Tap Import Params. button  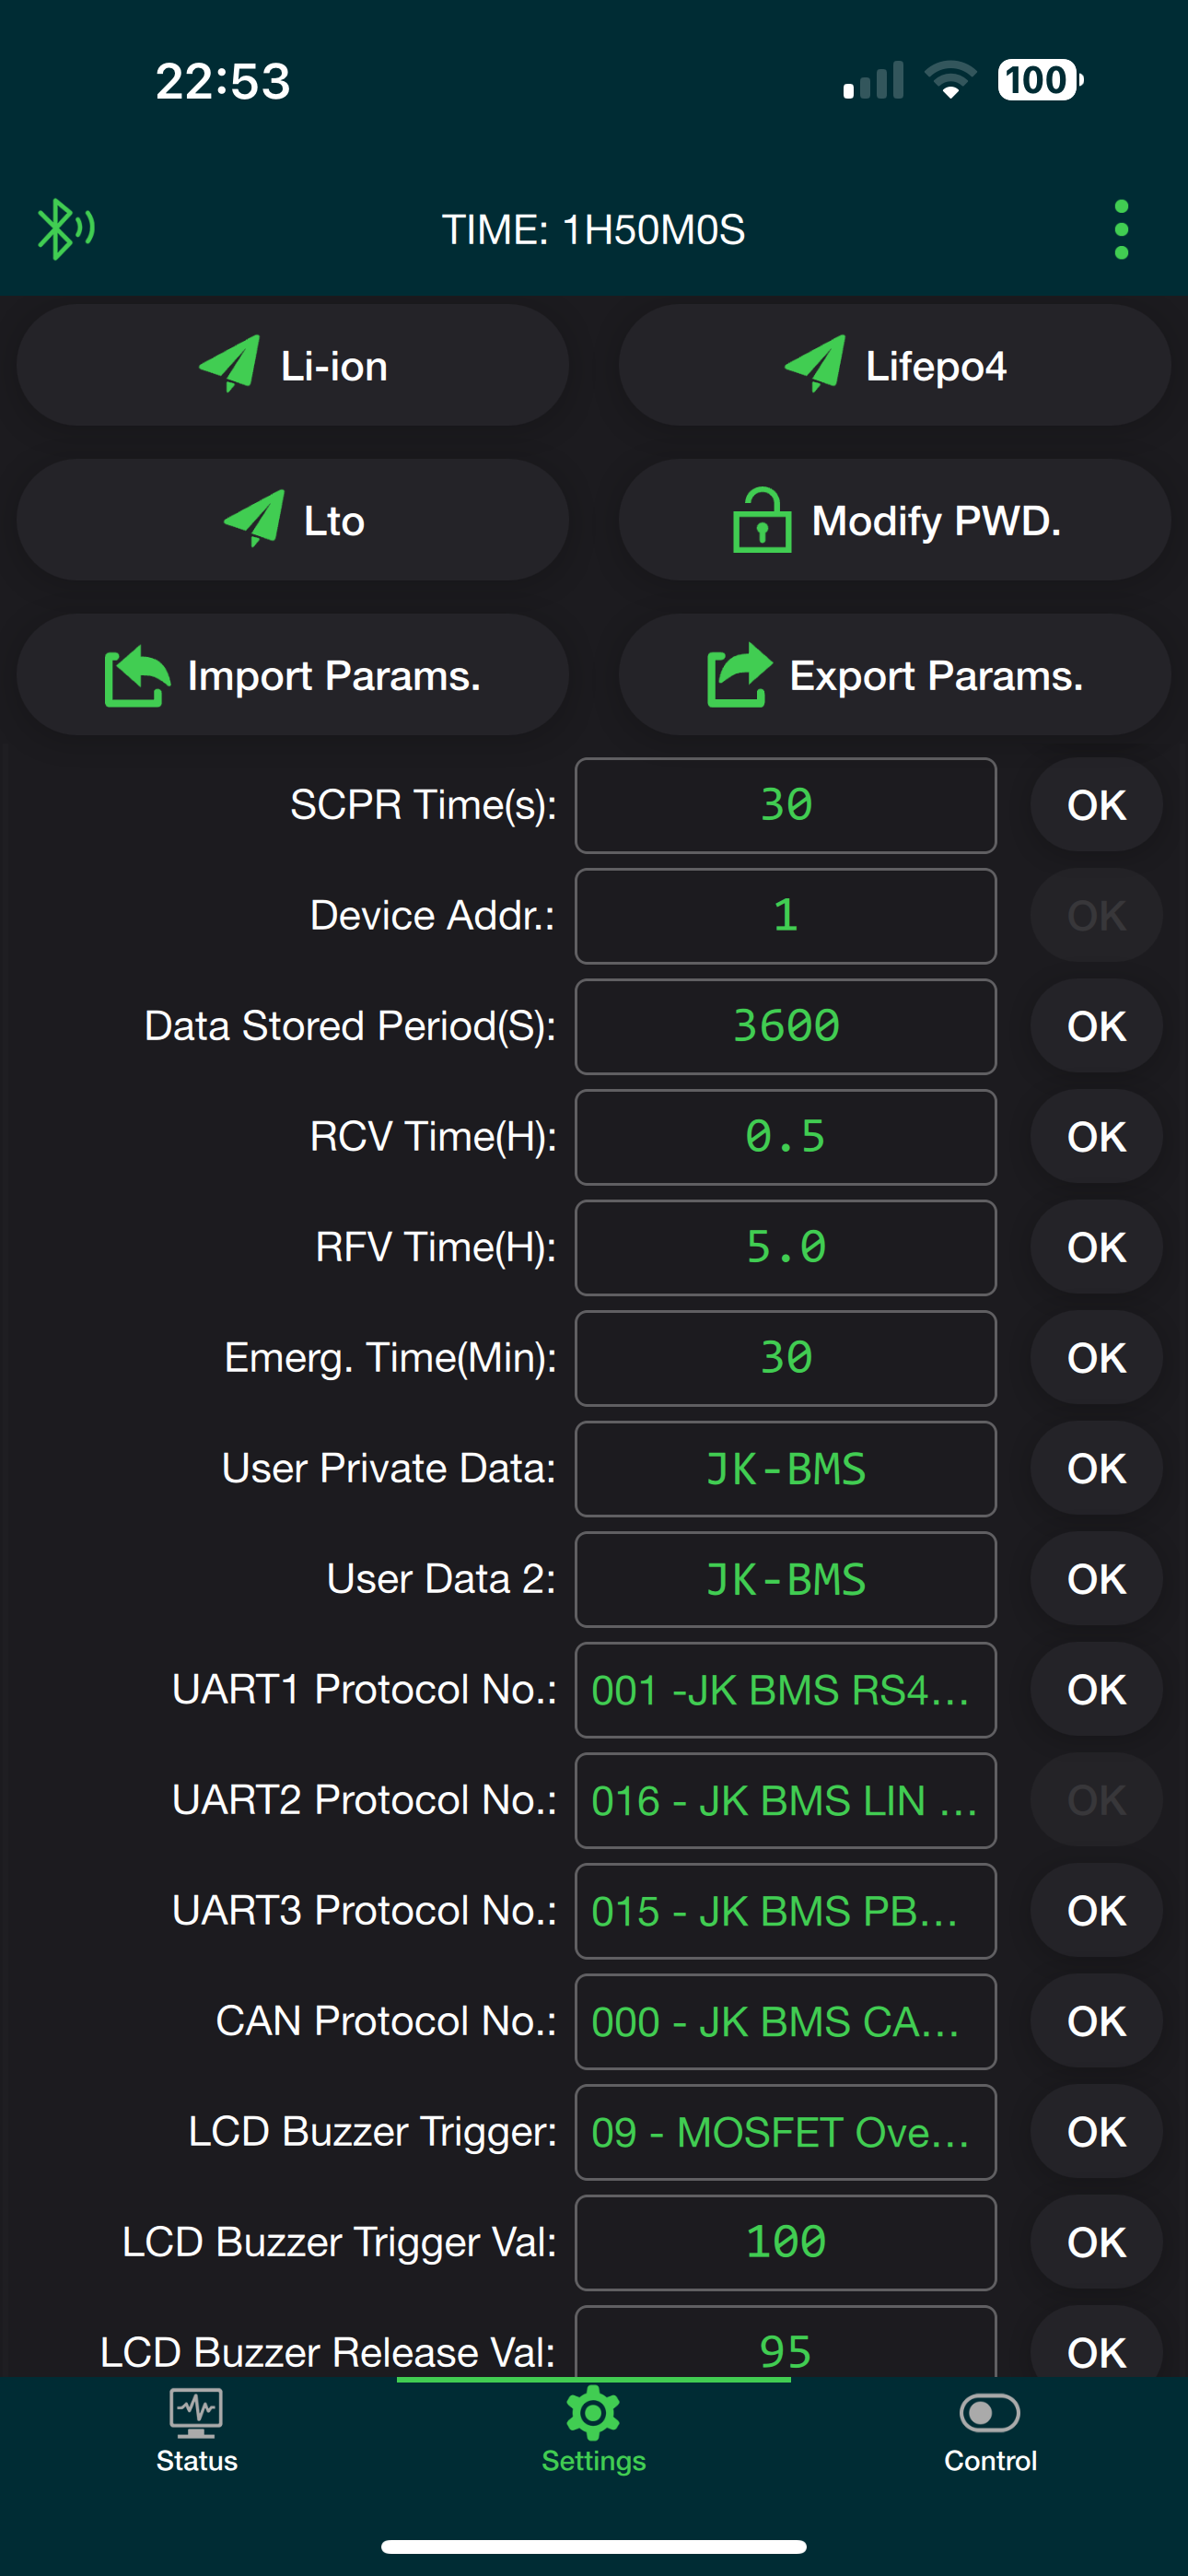293,675
